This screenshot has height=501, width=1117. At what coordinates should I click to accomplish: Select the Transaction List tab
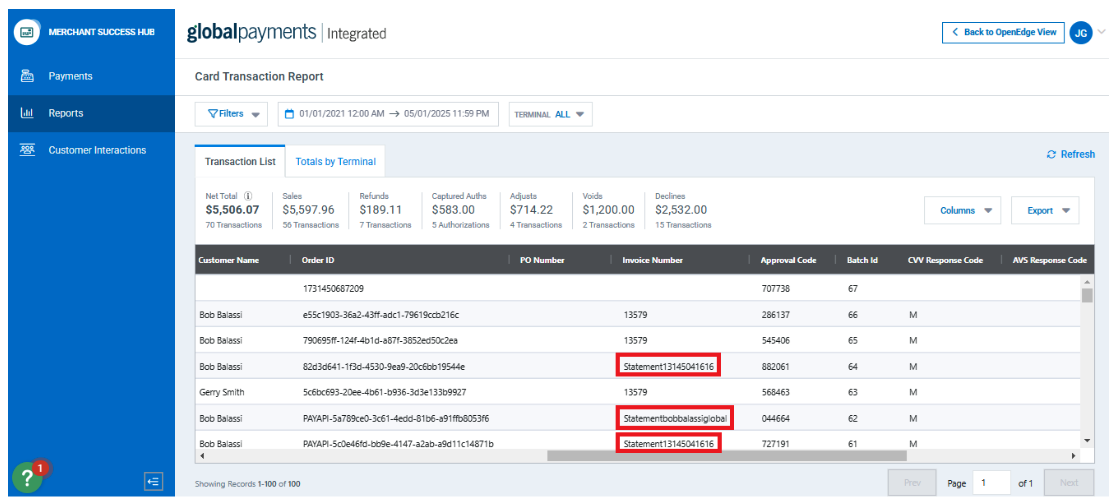pos(239,162)
